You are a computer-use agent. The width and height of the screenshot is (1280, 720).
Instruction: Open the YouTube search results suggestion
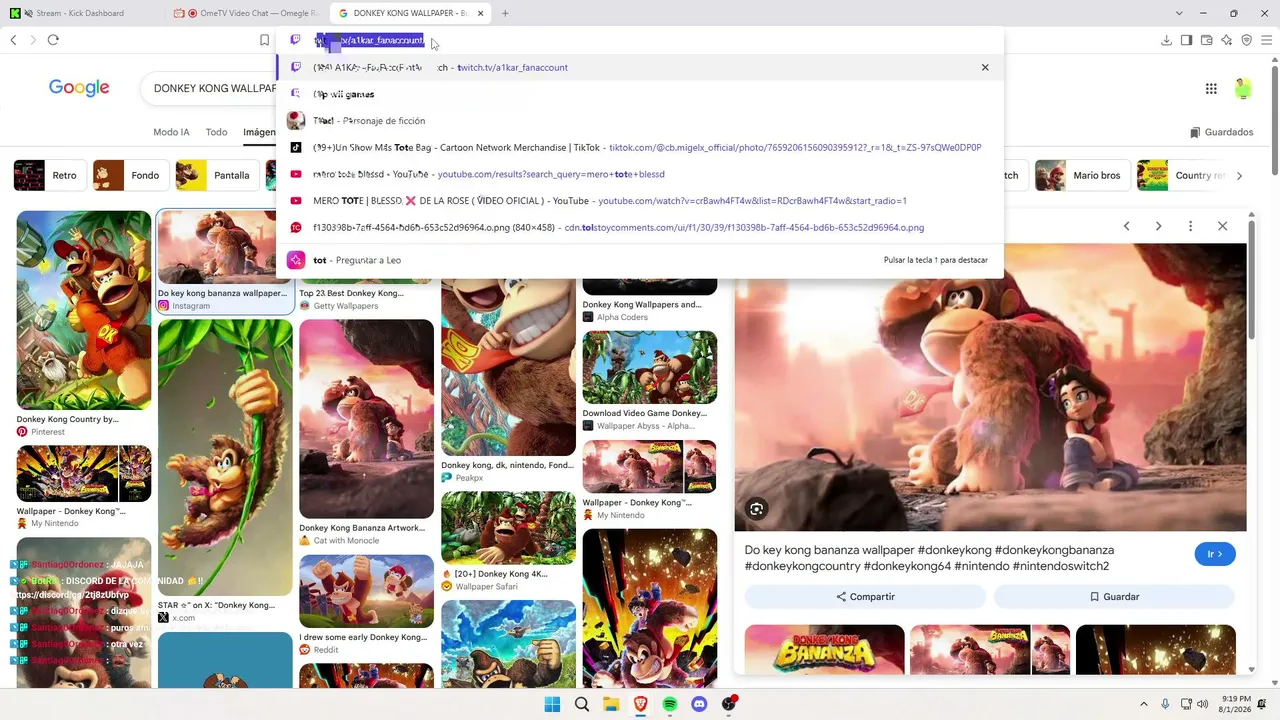[640, 174]
